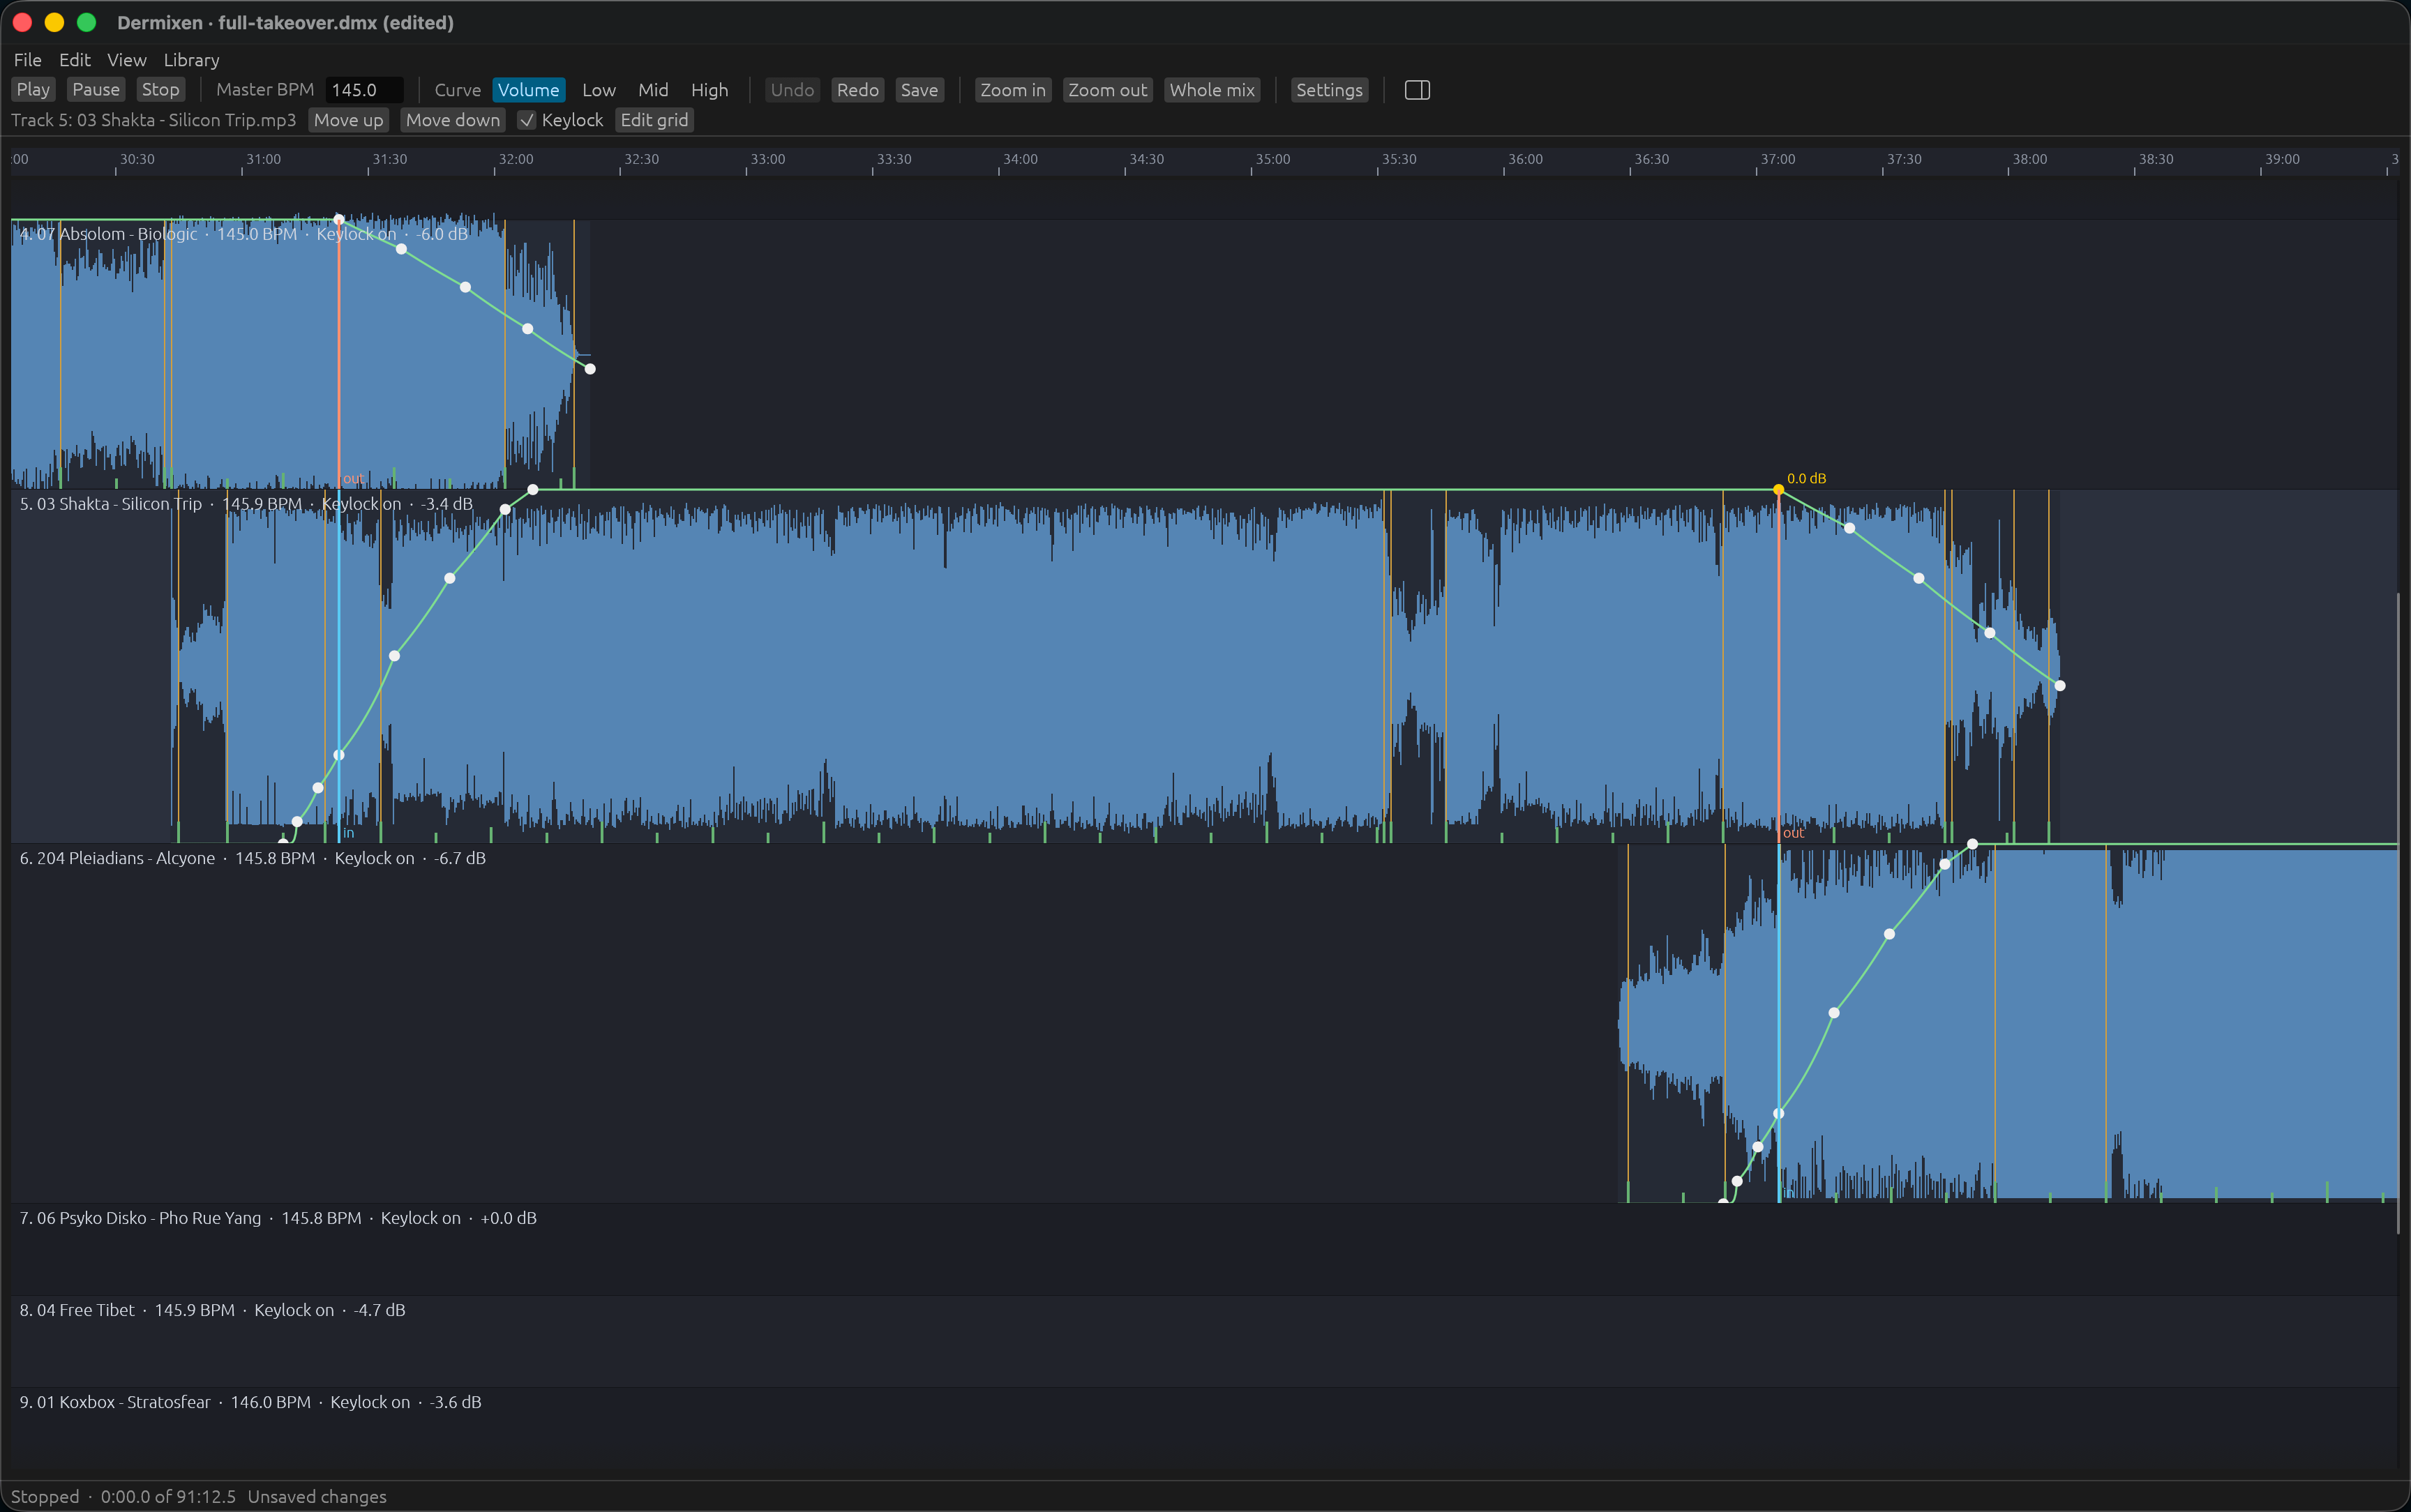Screen dimensions: 2411x1512
Task: Click the Play button
Action: coord(33,90)
